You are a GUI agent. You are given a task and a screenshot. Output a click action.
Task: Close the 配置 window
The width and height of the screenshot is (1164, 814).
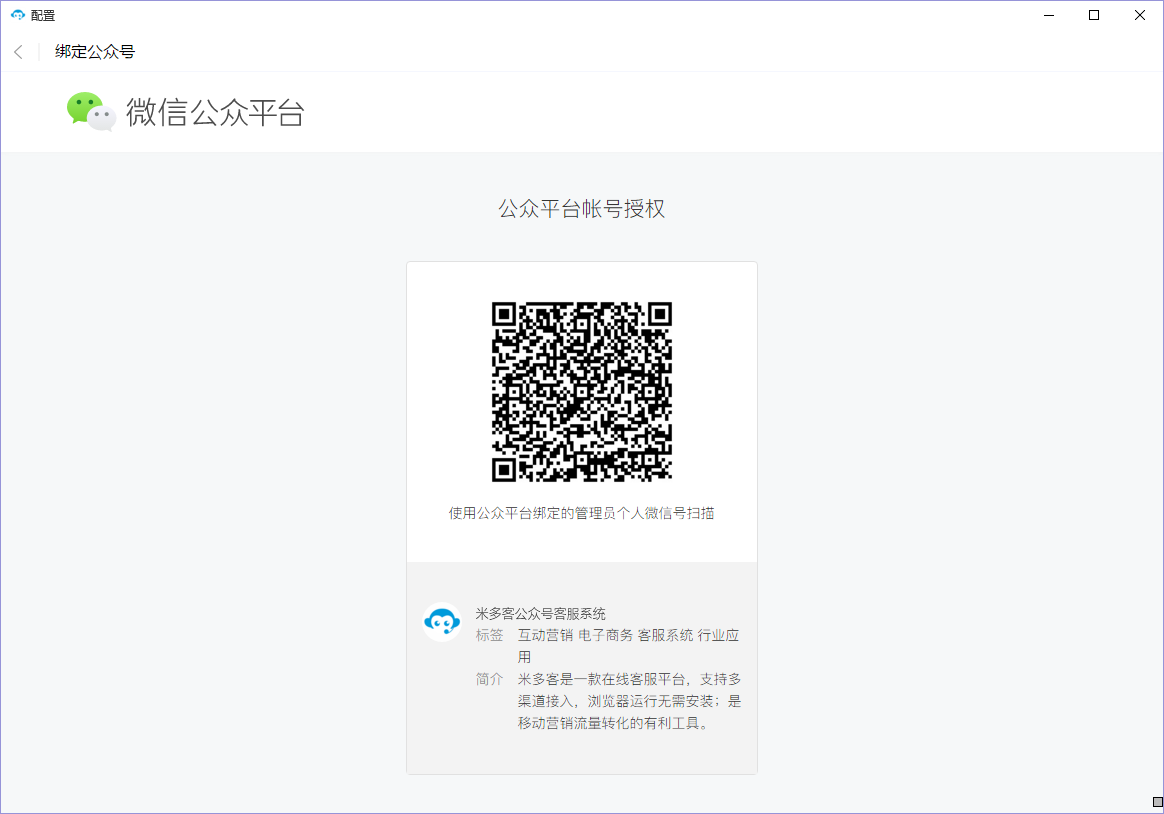(1139, 15)
